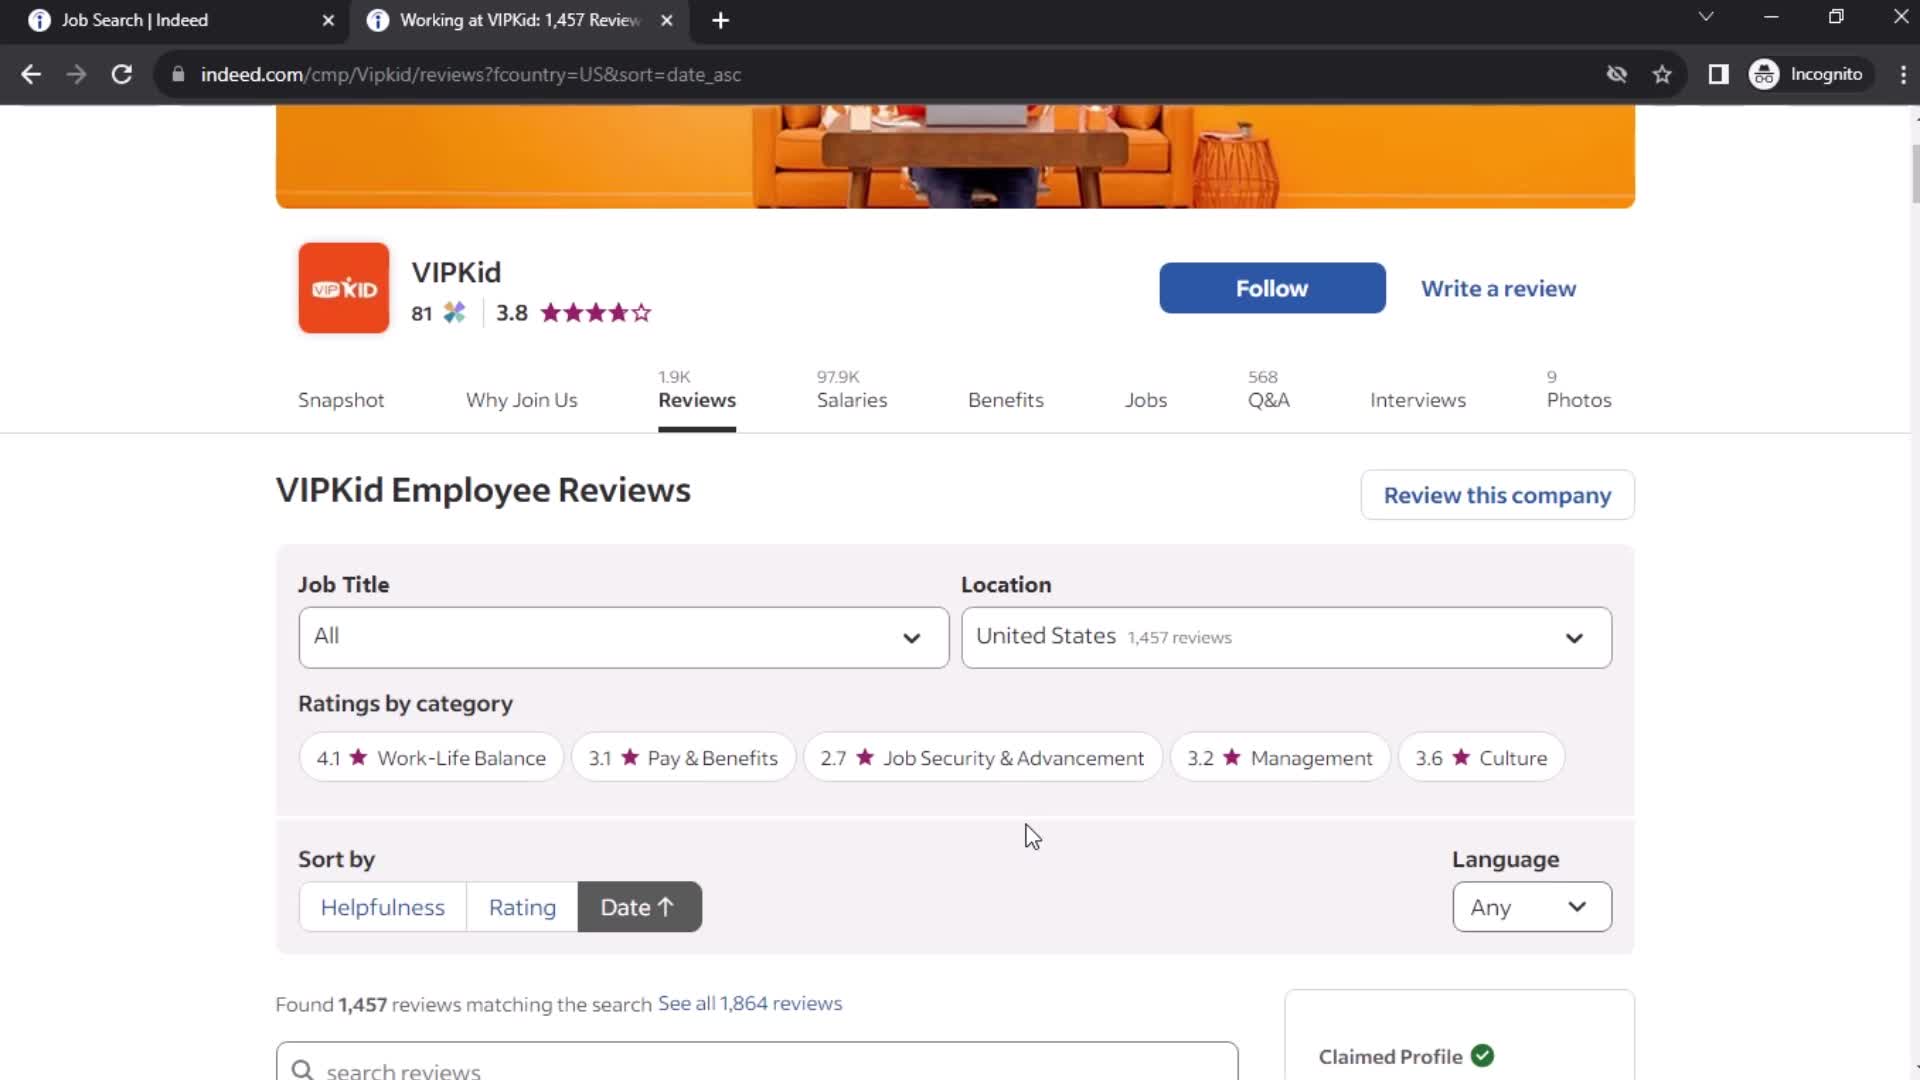Click into the search reviews field

point(757,1063)
